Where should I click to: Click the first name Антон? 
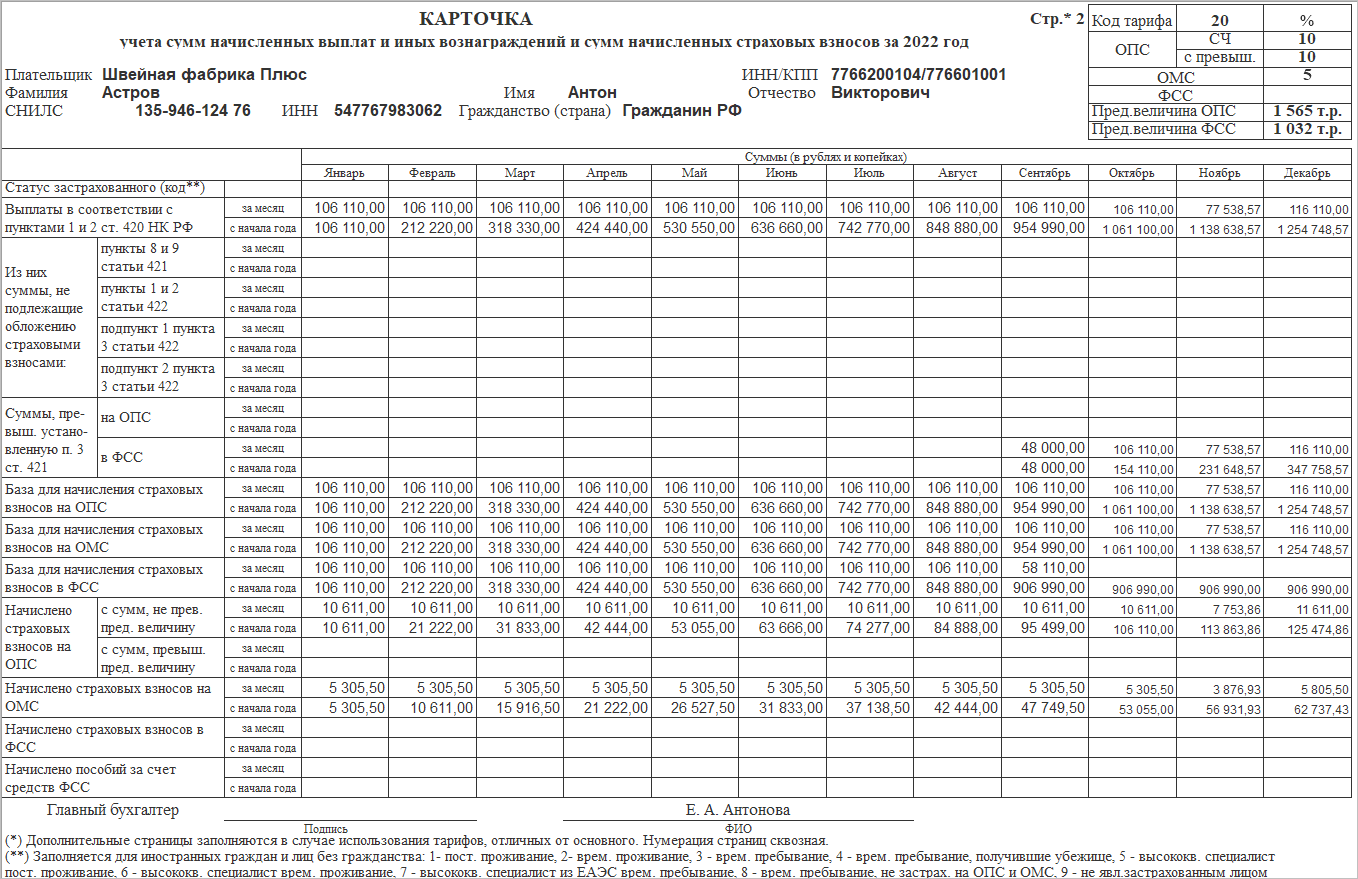pyautogui.click(x=592, y=93)
